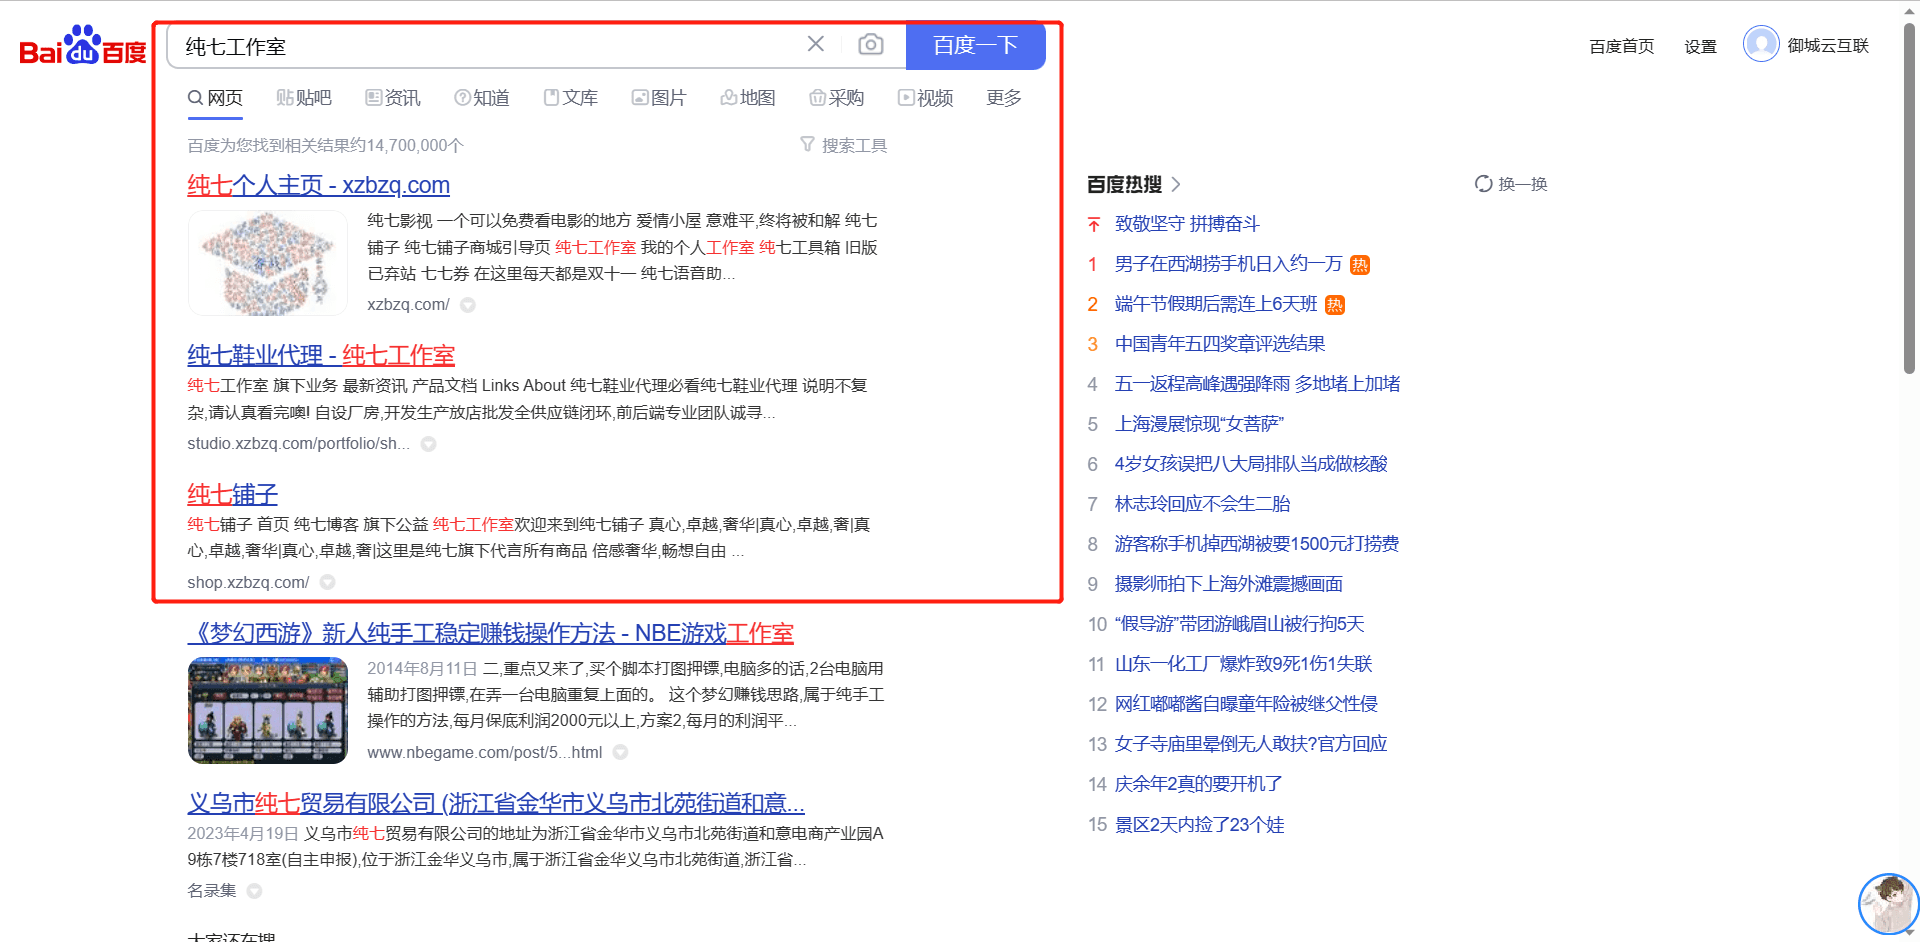Image resolution: width=1920 pixels, height=942 pixels.
Task: Click the Baidu logo
Action: point(82,46)
